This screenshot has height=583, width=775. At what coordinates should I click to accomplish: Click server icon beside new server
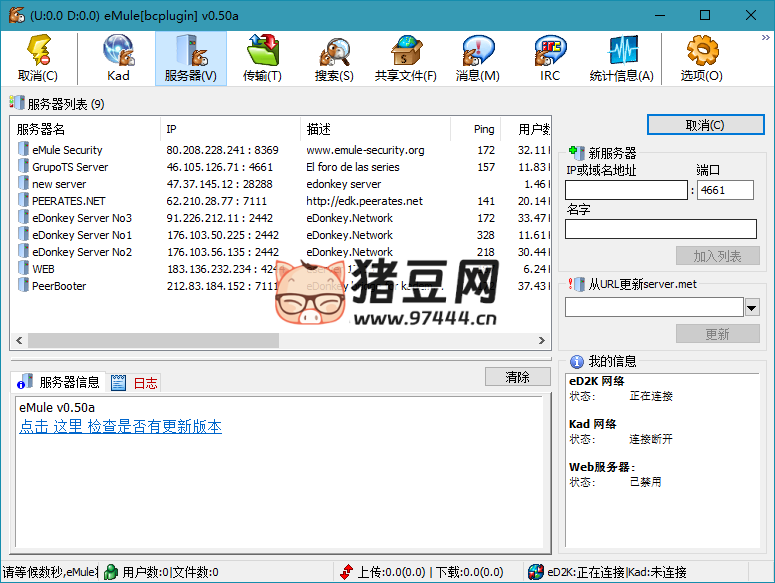pyautogui.click(x=23, y=183)
